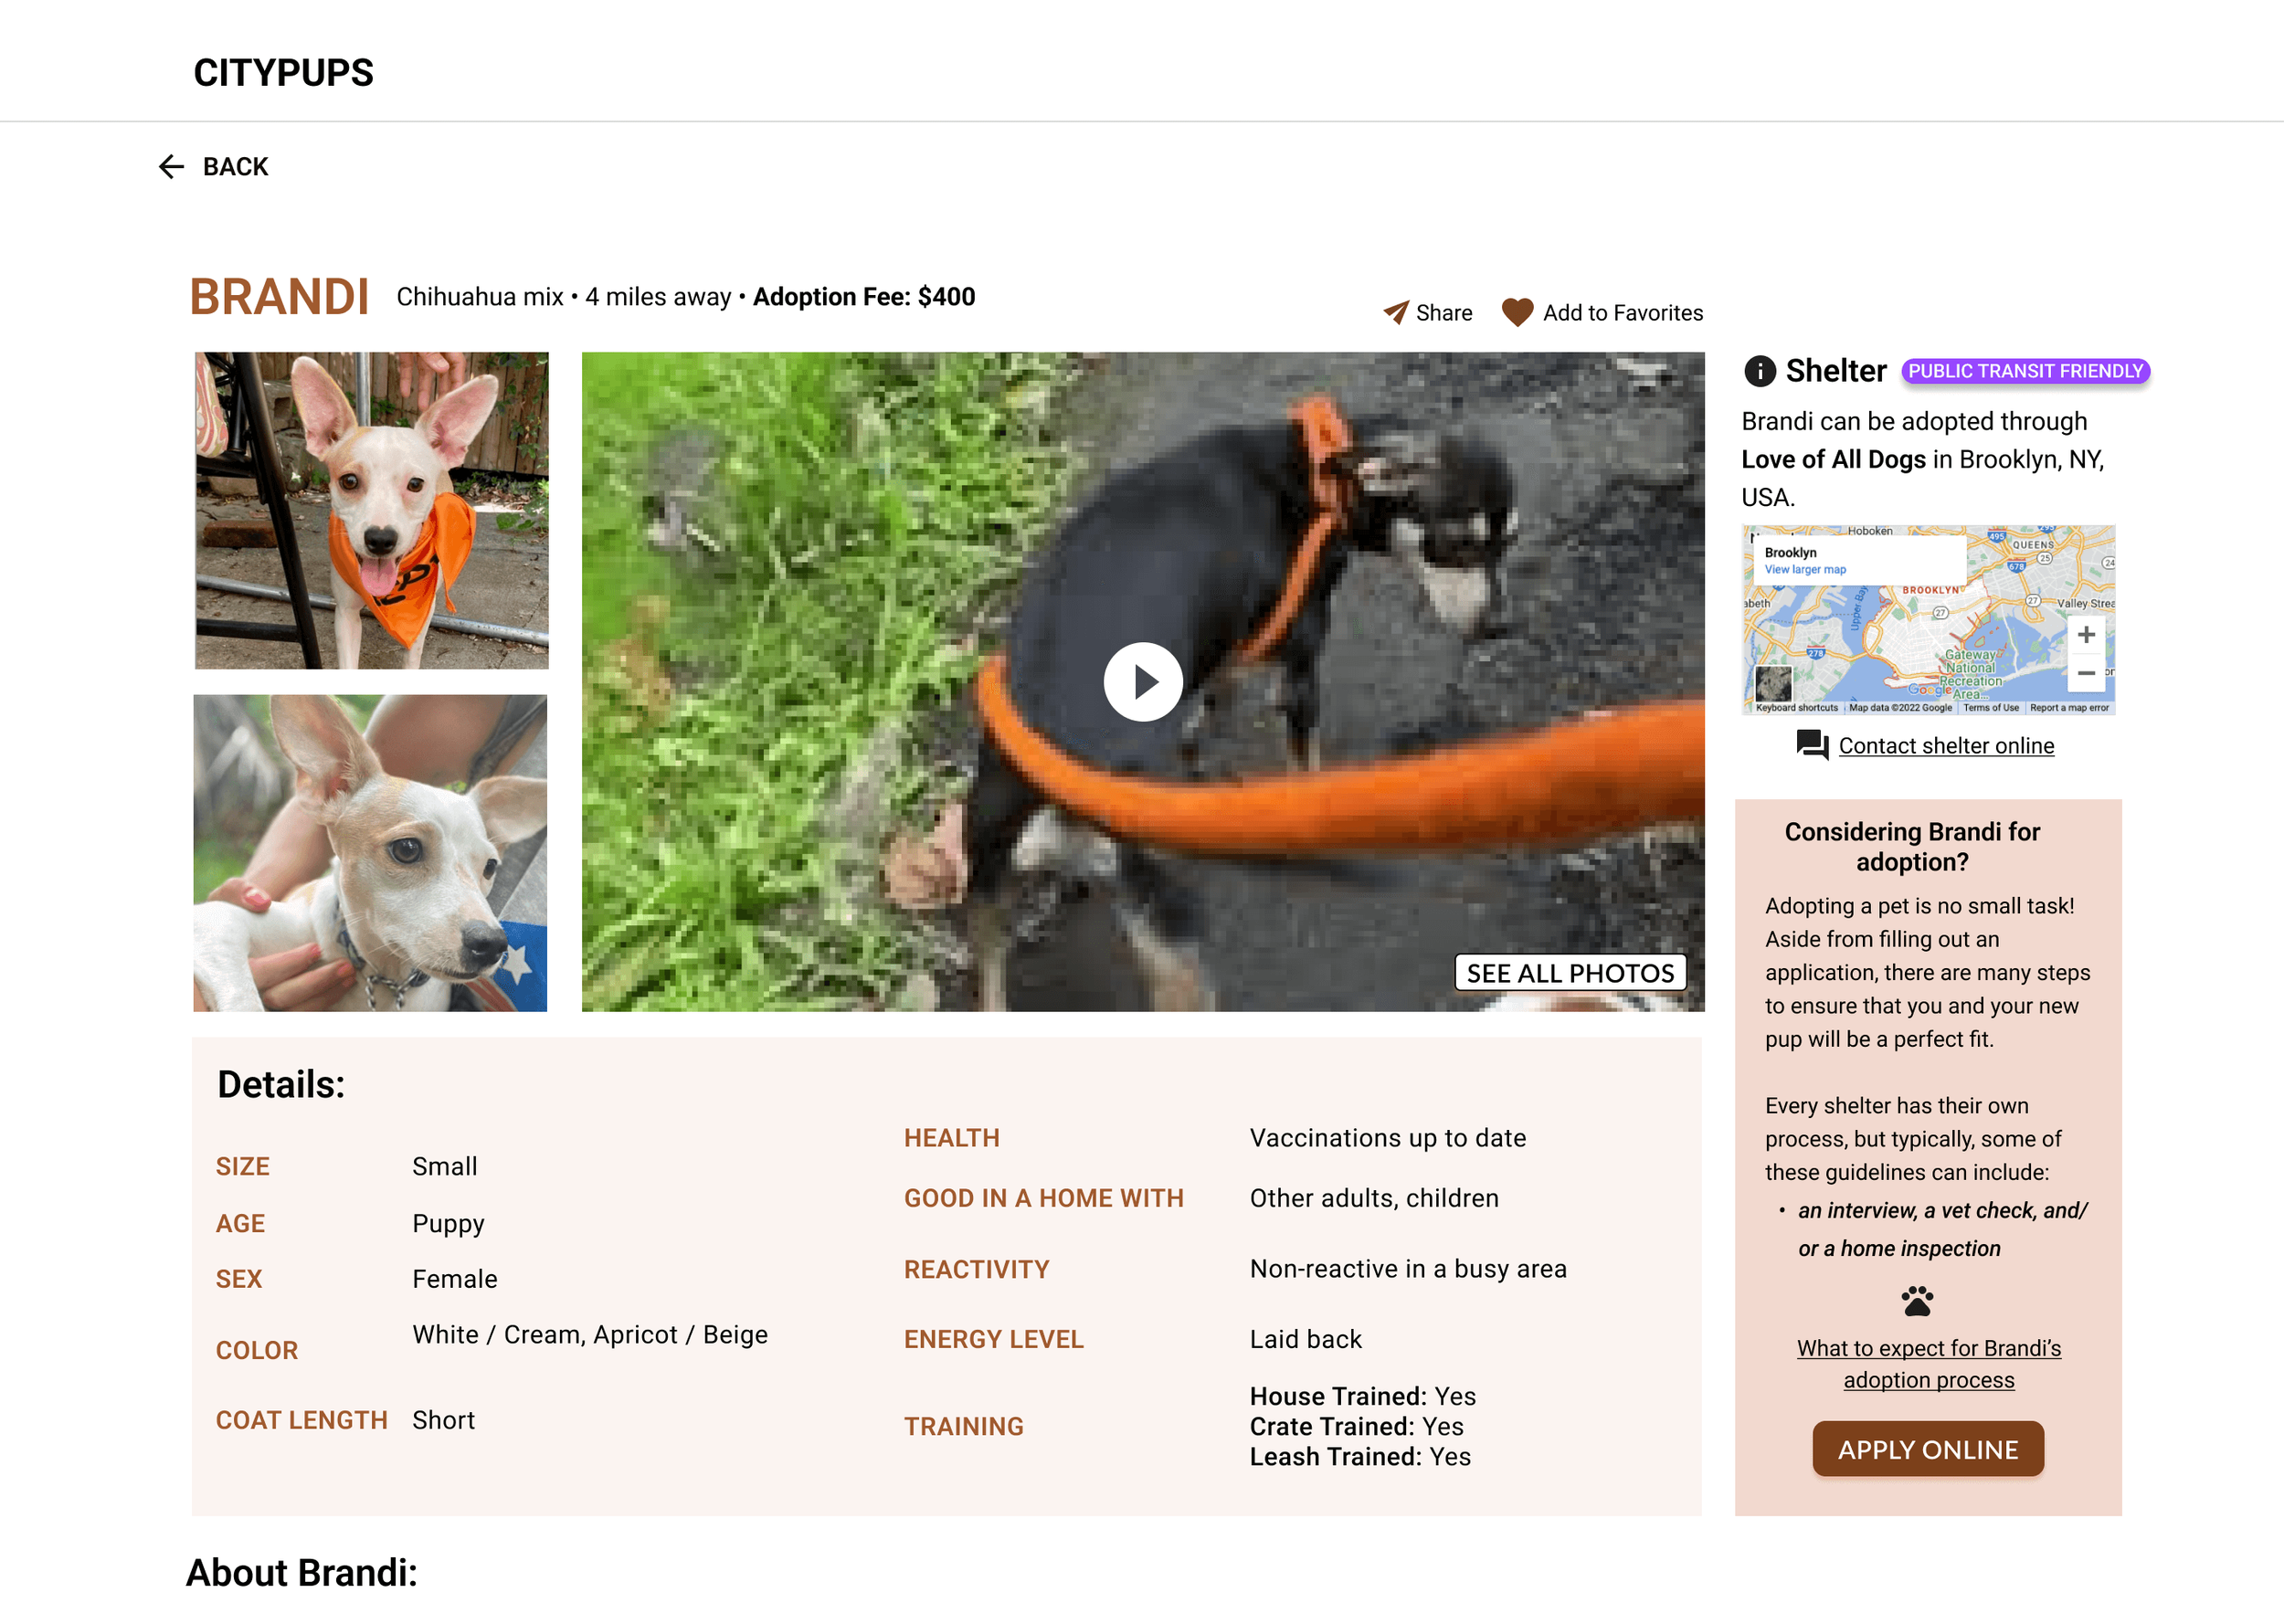Click the heart Add to Favorites icon
The width and height of the screenshot is (2284, 1624).
coord(1517,313)
